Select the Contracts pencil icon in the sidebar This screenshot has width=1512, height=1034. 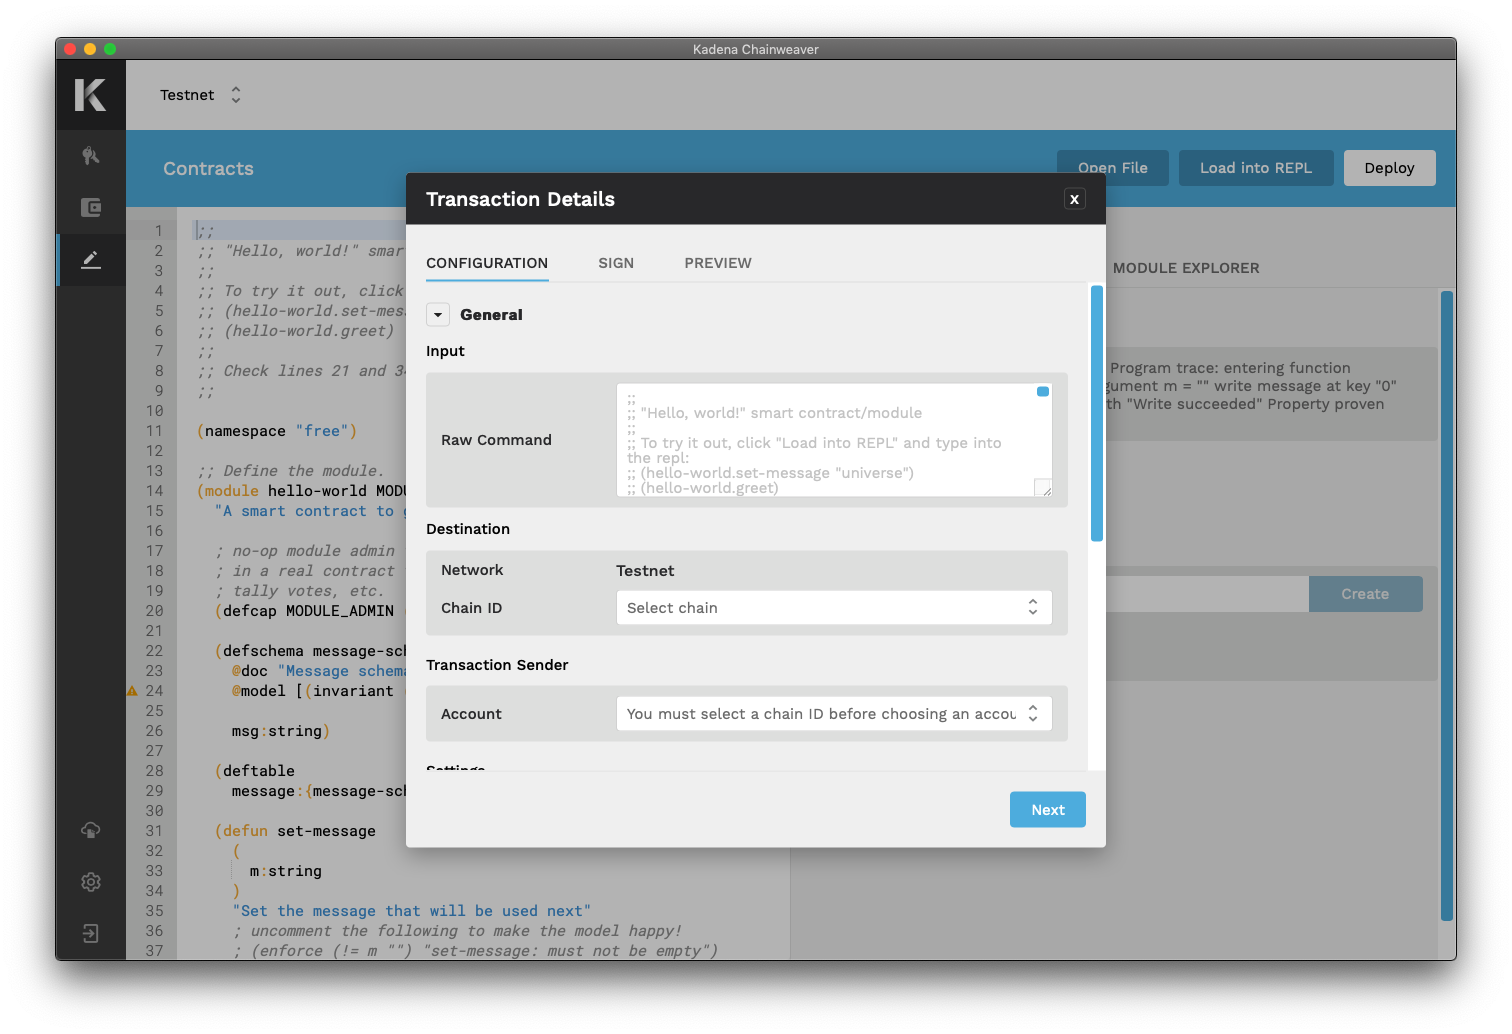click(91, 260)
